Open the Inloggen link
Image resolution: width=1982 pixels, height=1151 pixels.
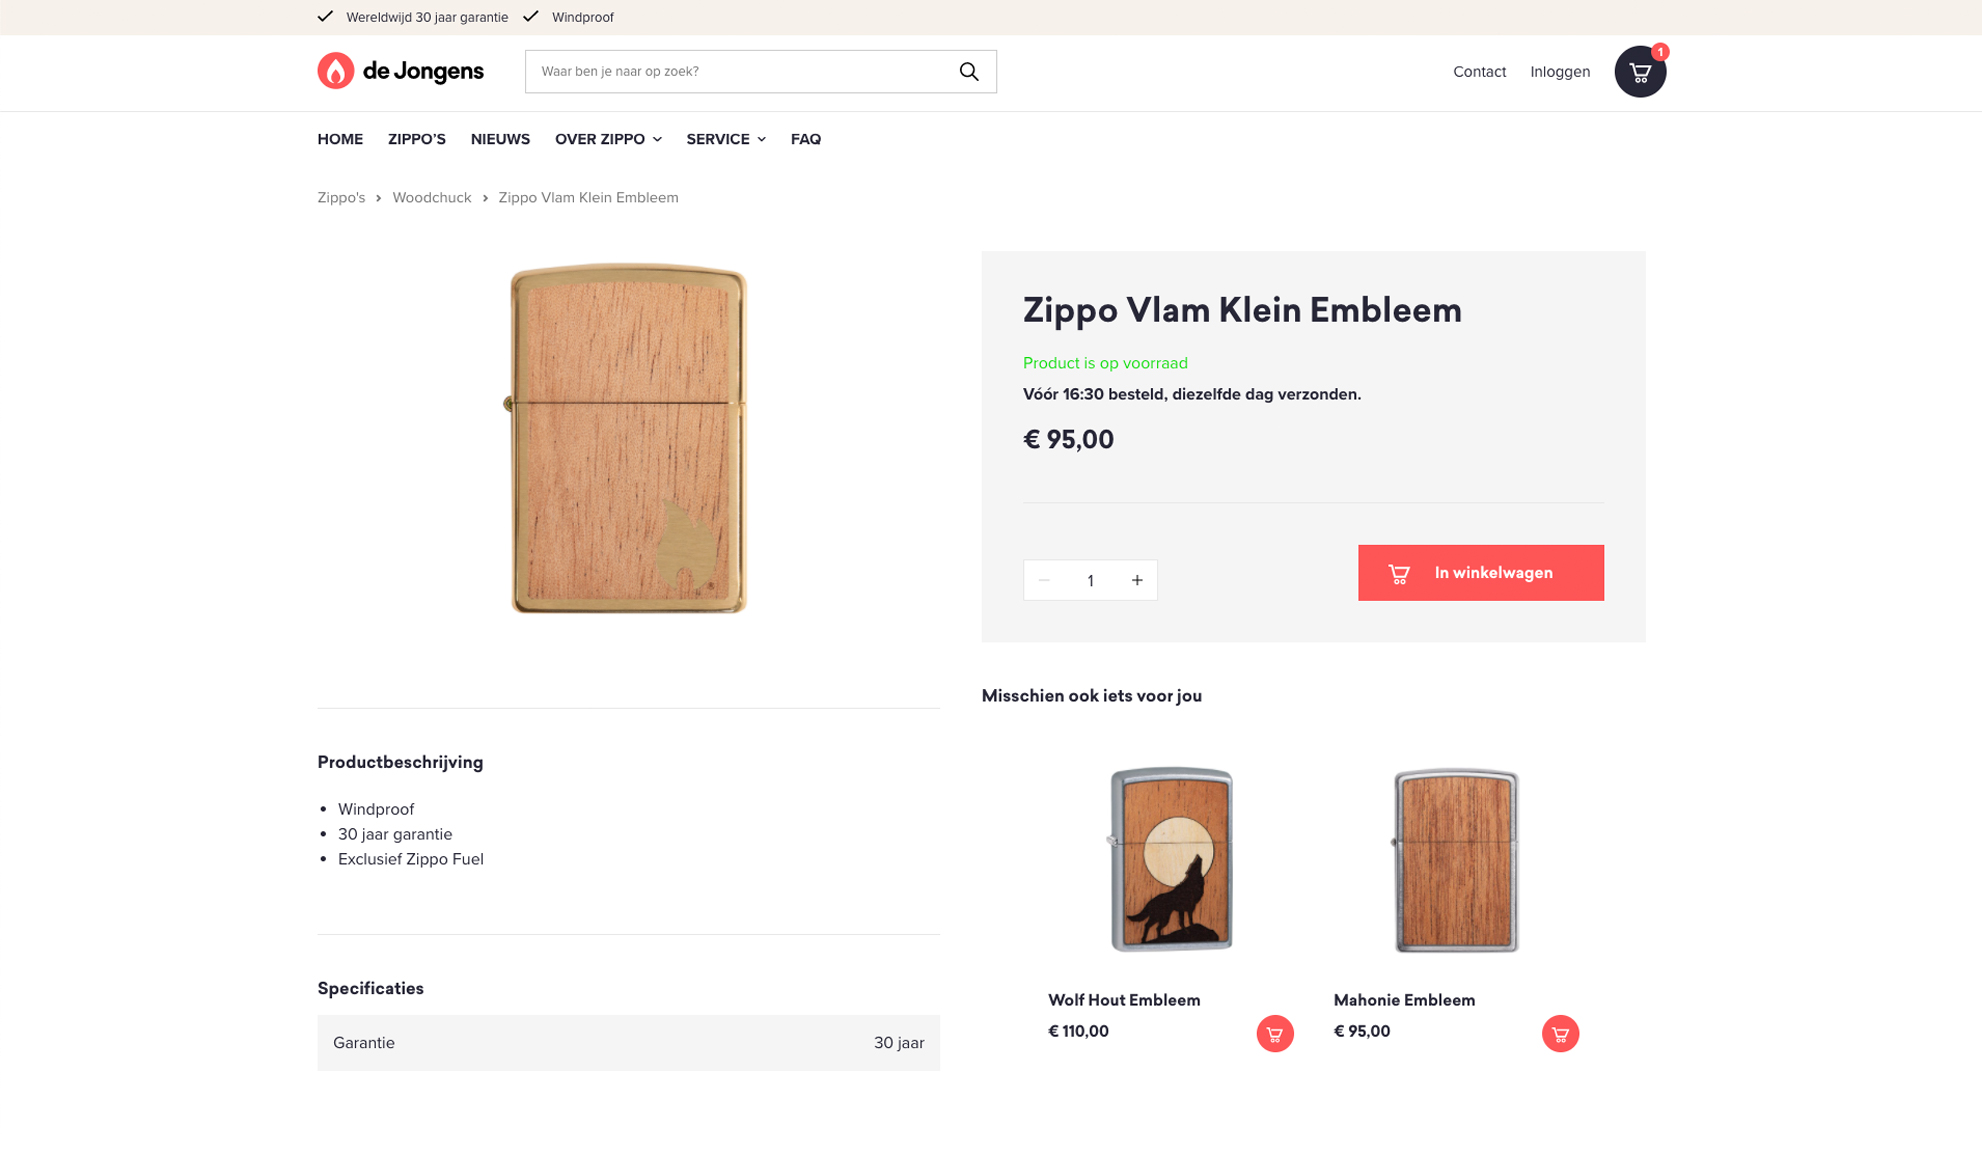point(1559,72)
